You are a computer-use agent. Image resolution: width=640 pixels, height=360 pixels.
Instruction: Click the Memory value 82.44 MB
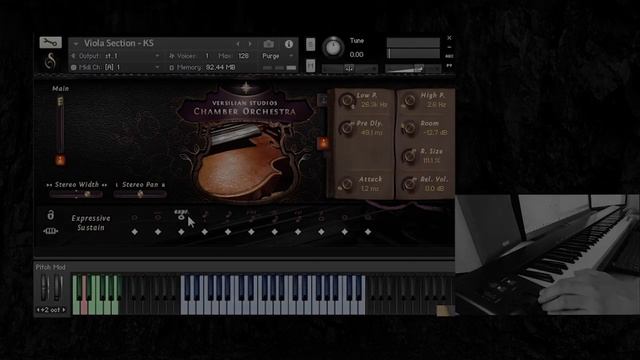(220, 67)
